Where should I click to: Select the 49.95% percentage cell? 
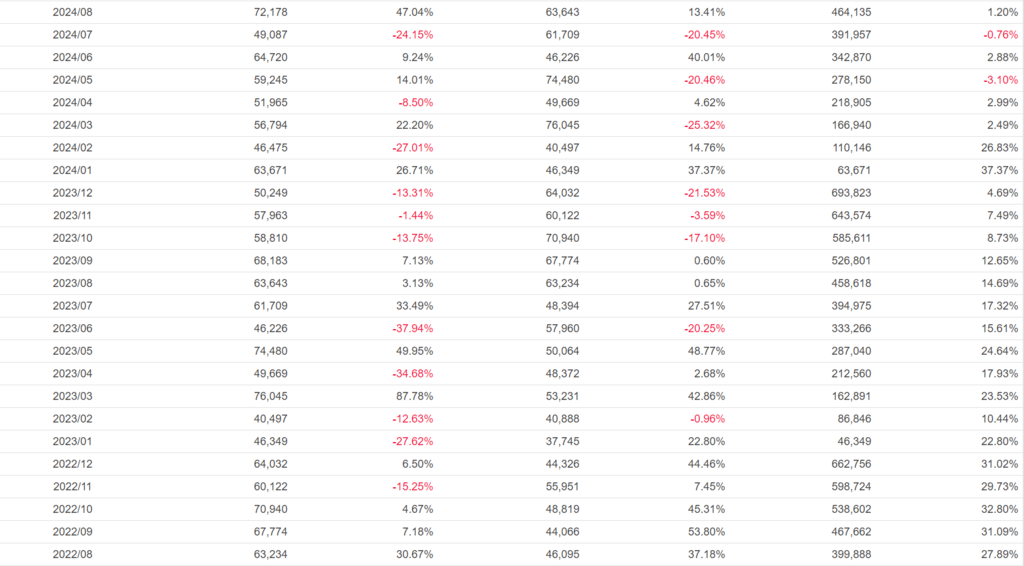click(413, 351)
